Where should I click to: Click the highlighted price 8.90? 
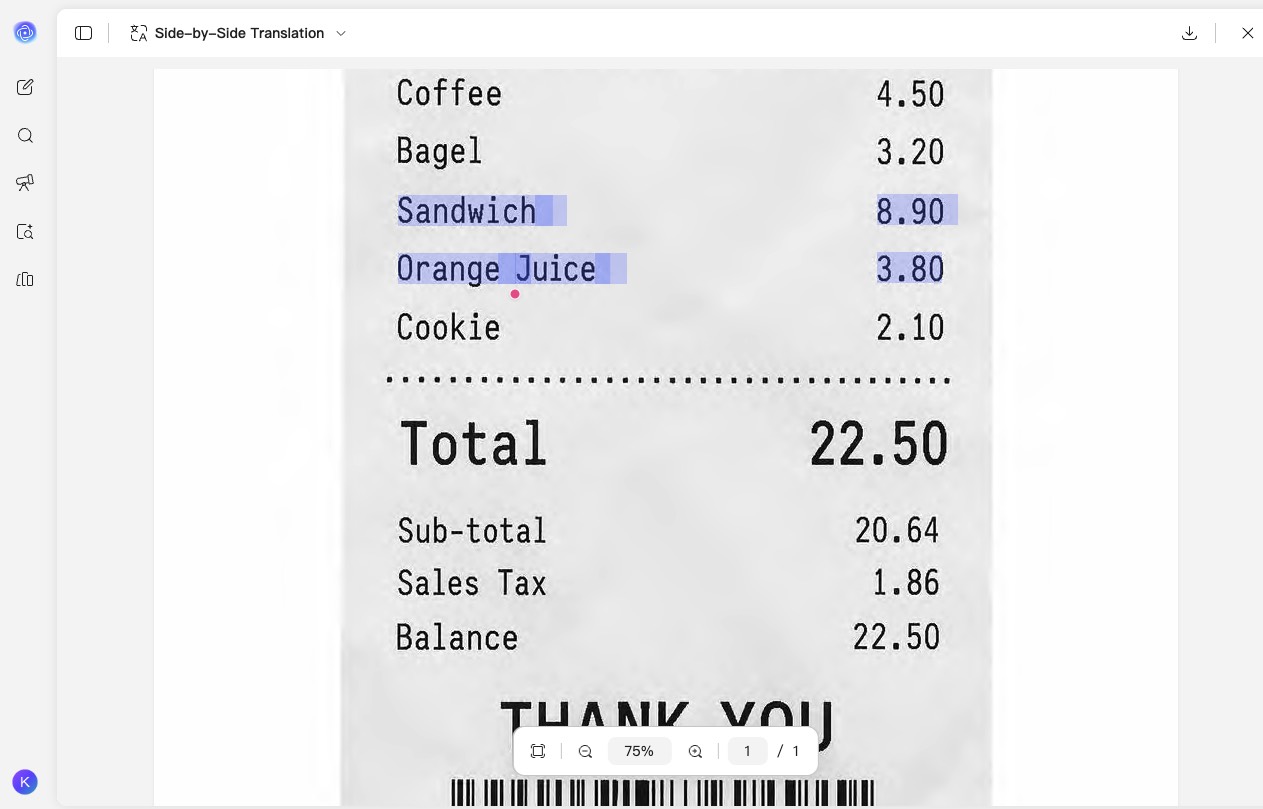[x=911, y=211]
